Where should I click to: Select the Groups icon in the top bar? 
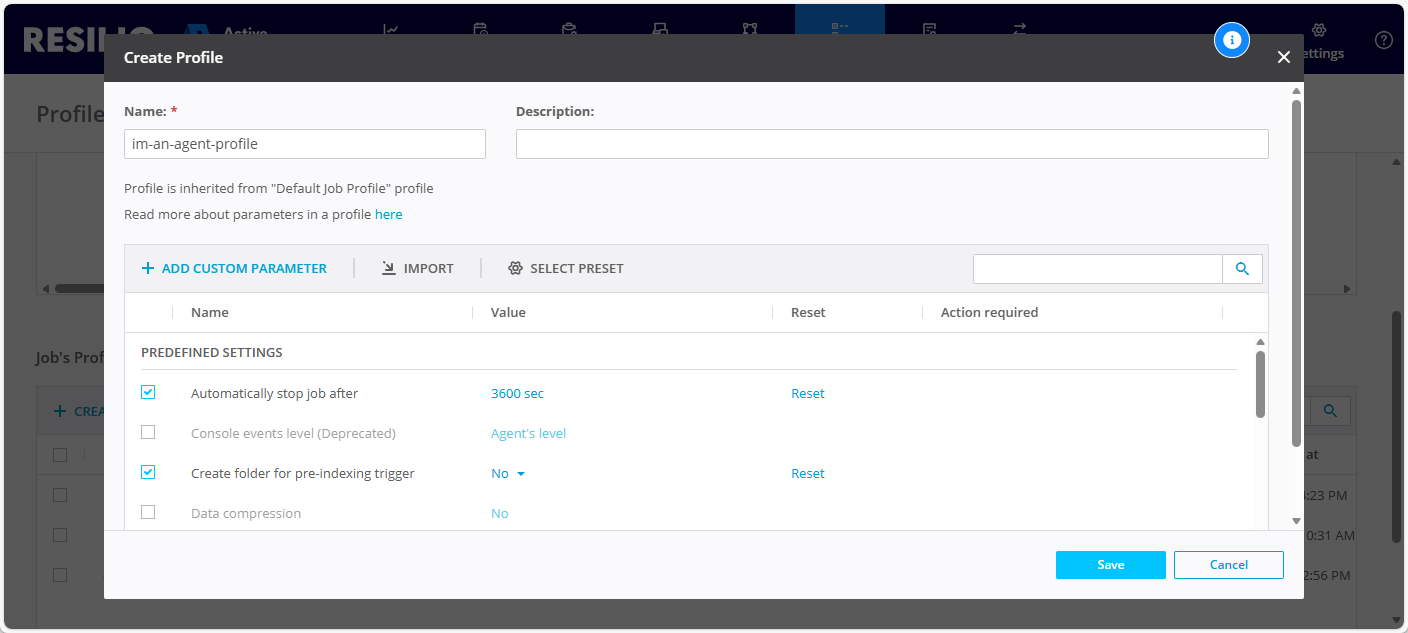750,30
